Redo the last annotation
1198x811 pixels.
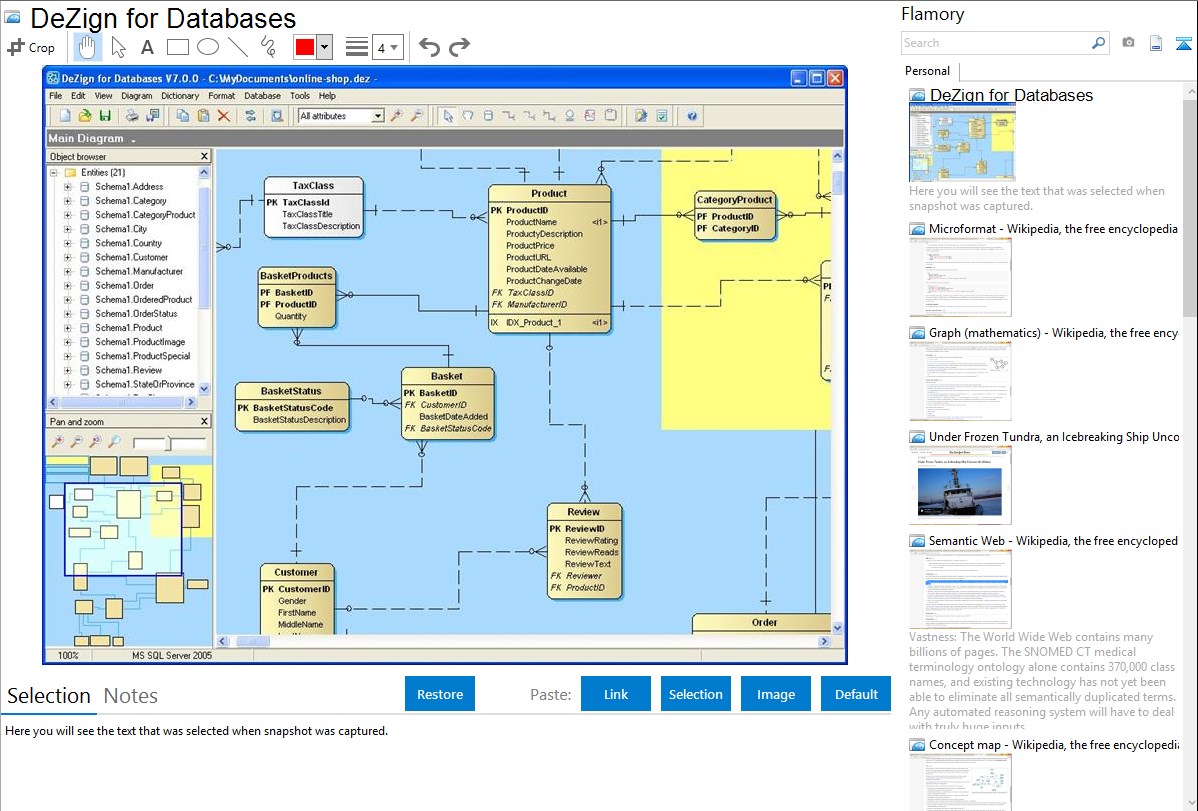(459, 47)
